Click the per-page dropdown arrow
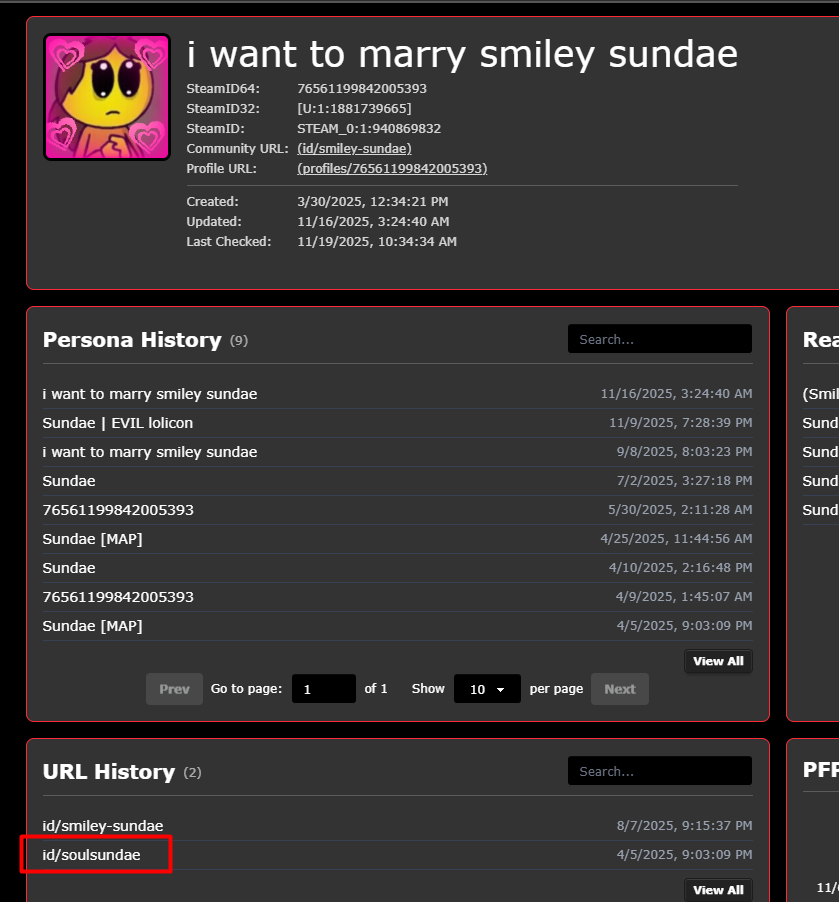839x902 pixels. click(500, 690)
